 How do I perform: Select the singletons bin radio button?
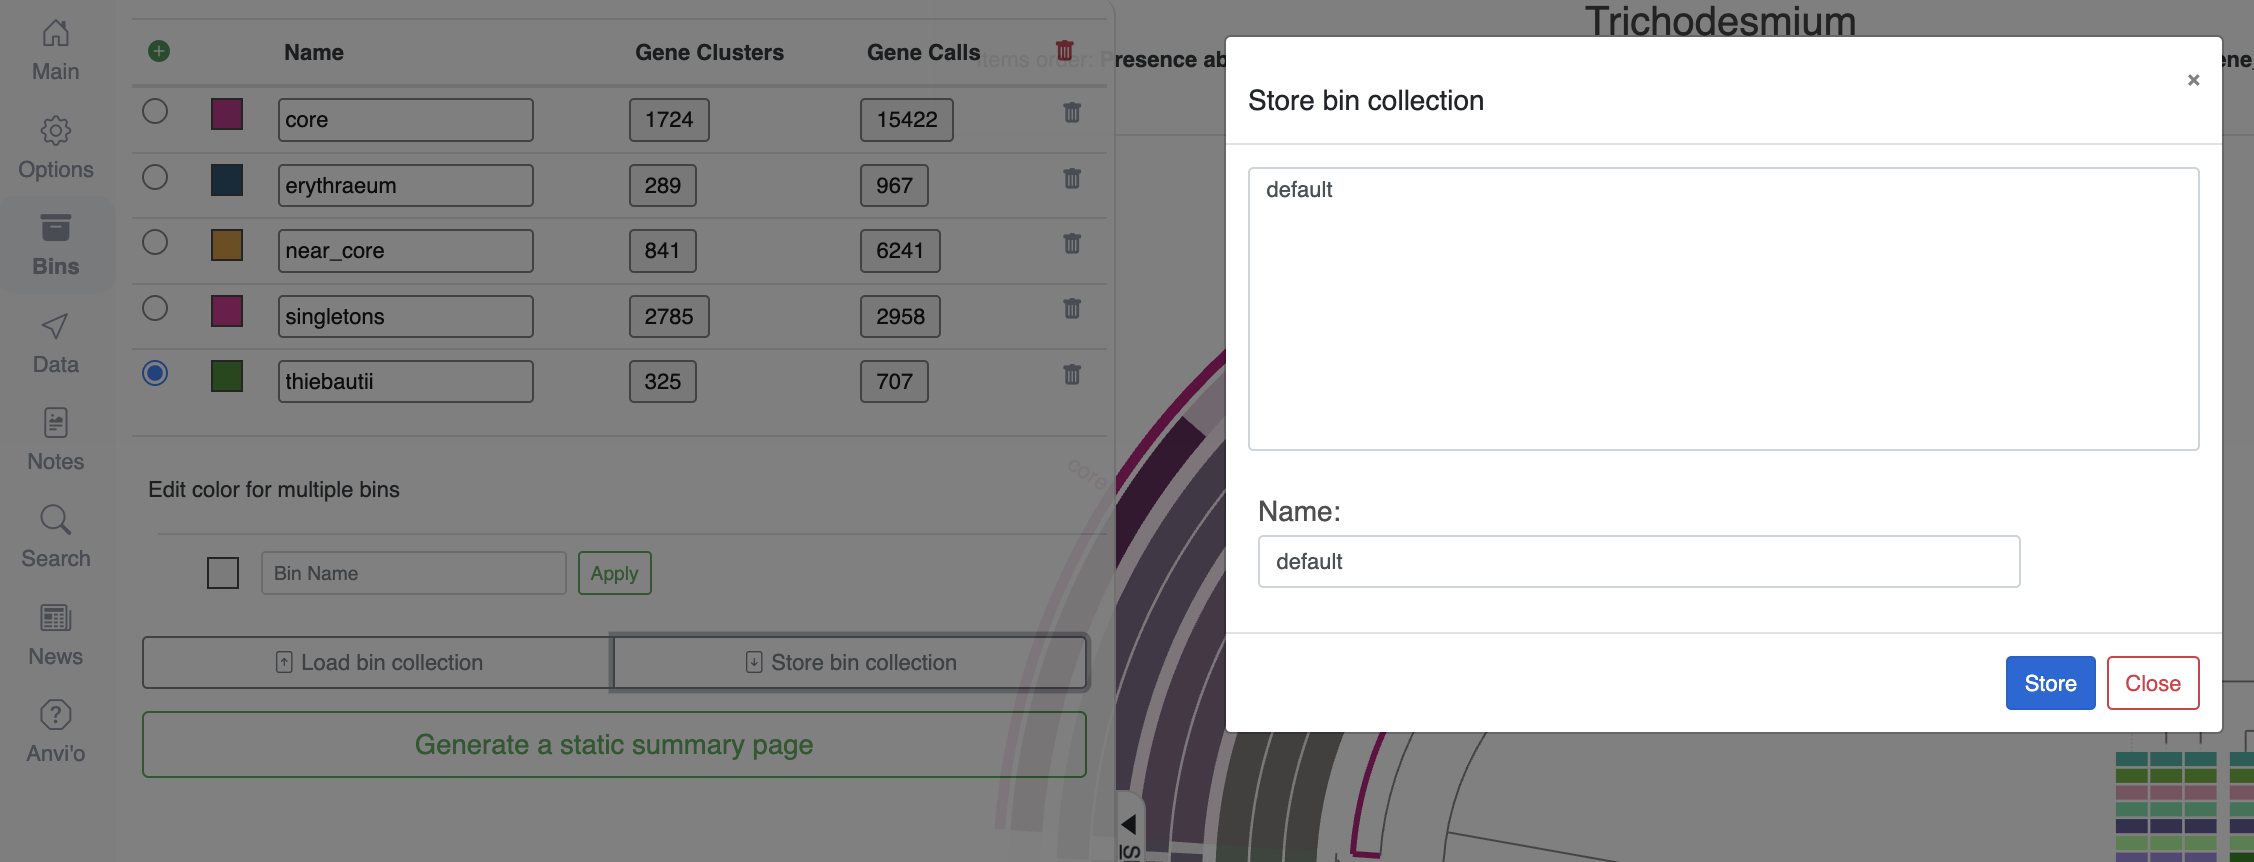[155, 308]
